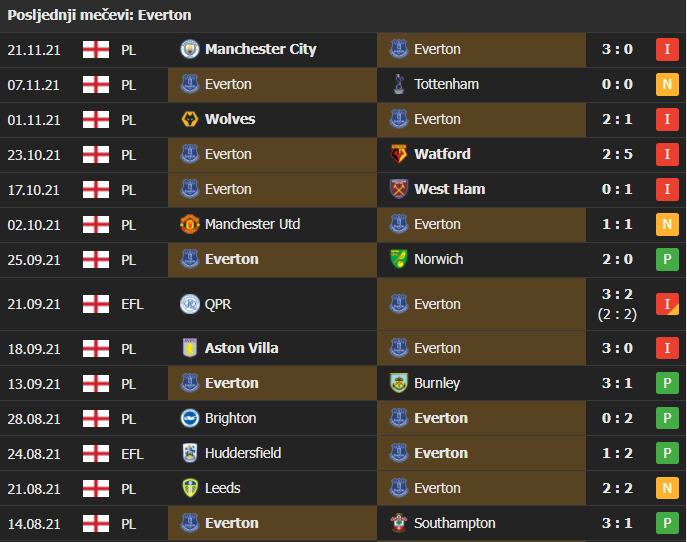Viewport: 687px width, 542px height.
Task: Click orange N badge for Tottenham match
Action: click(x=667, y=84)
